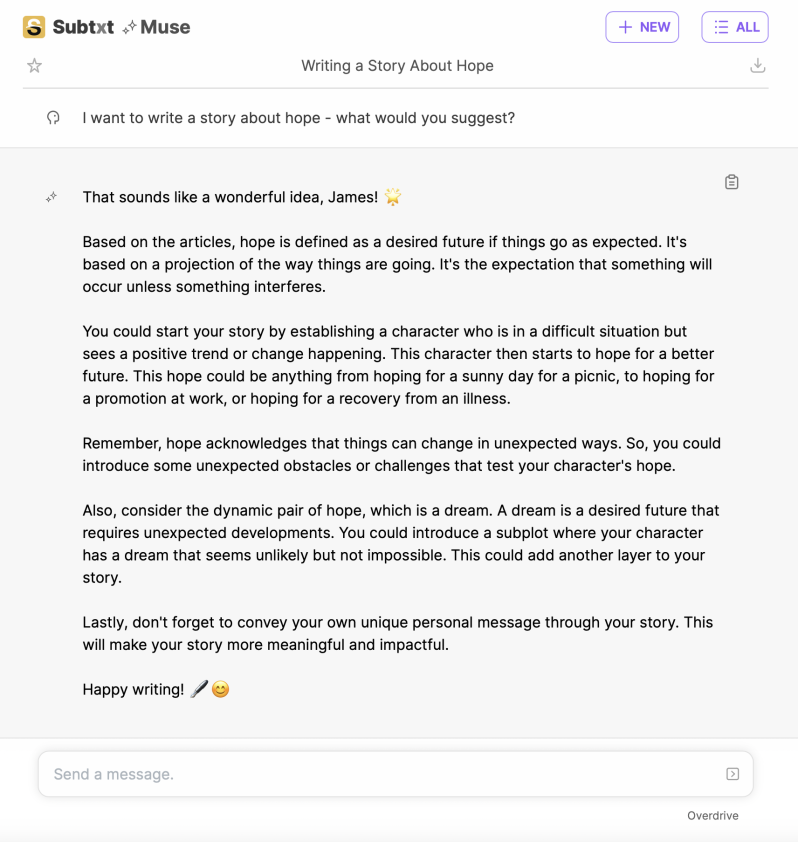
Task: Start a new conversation with the NEW button
Action: pyautogui.click(x=642, y=27)
